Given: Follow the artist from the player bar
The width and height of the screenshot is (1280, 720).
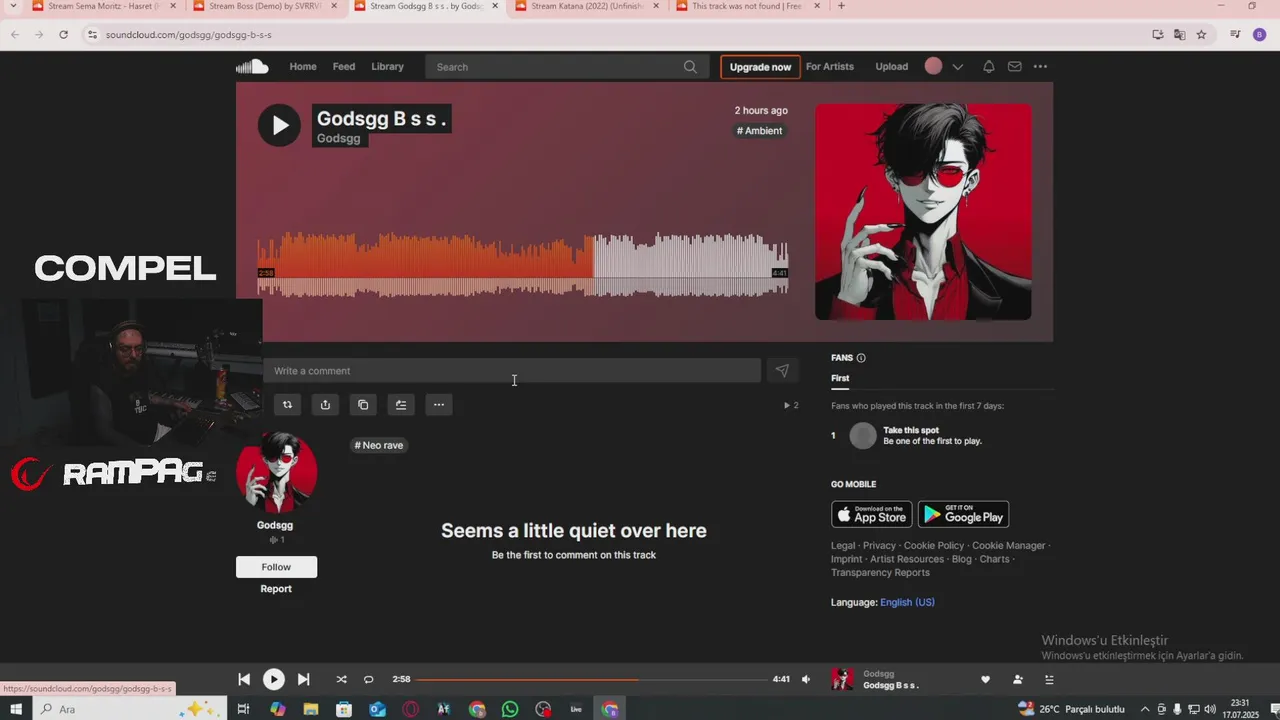Looking at the screenshot, I should coord(1017,679).
